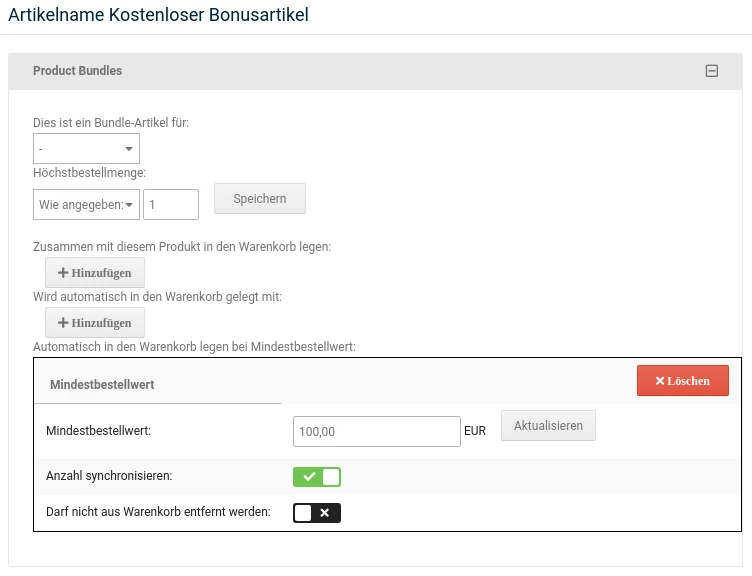Click the X mark on the black toggle
Image resolution: width=752 pixels, height=576 pixels.
click(325, 513)
